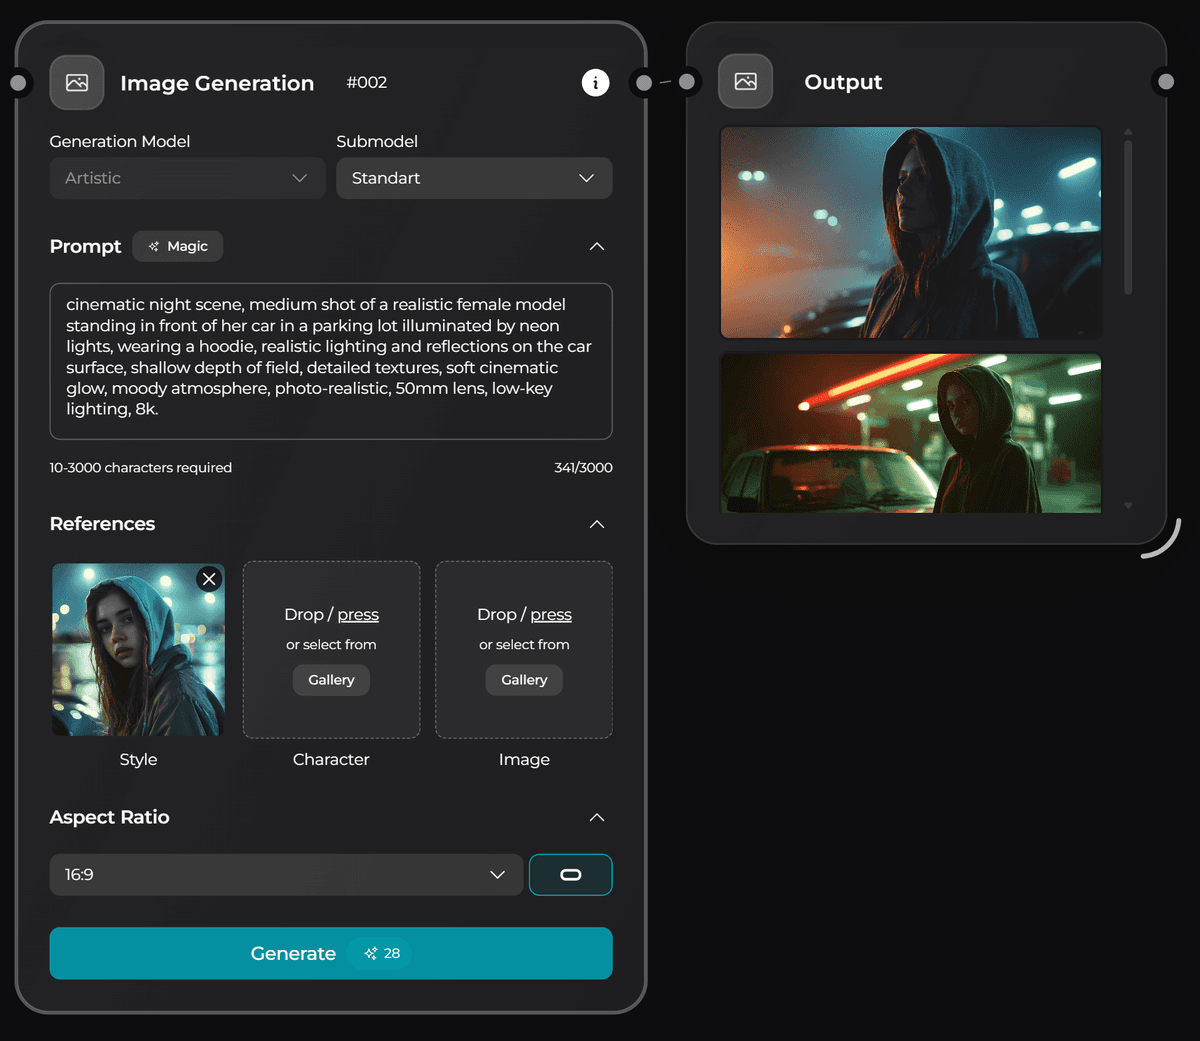This screenshot has width=1200, height=1041.
Task: Click inside the prompt text field
Action: (x=330, y=360)
